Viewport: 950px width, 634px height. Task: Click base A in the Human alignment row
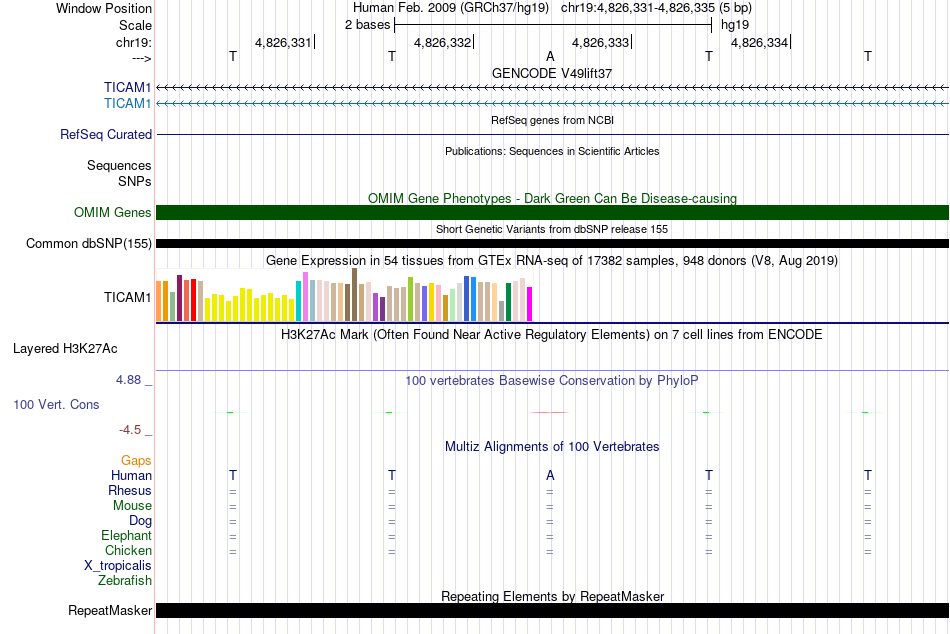(x=550, y=475)
